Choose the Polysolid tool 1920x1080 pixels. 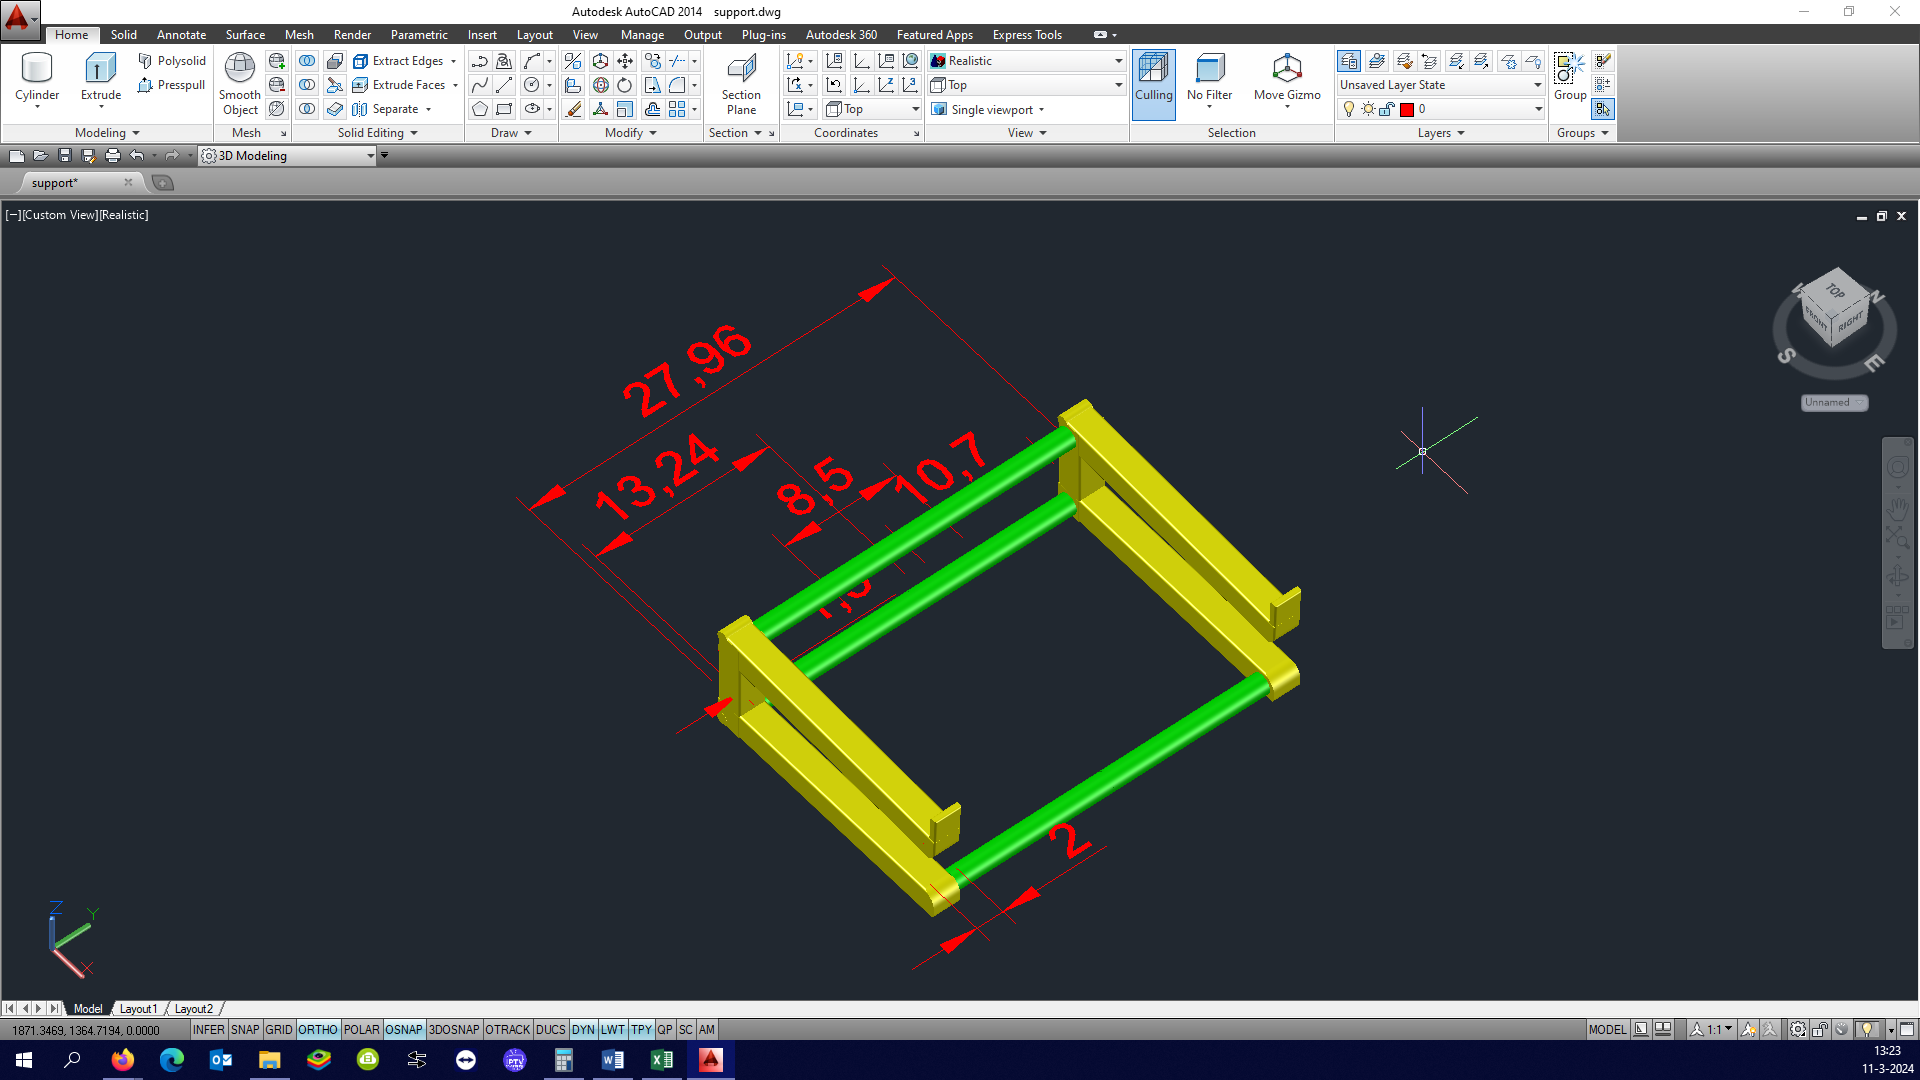[x=172, y=61]
